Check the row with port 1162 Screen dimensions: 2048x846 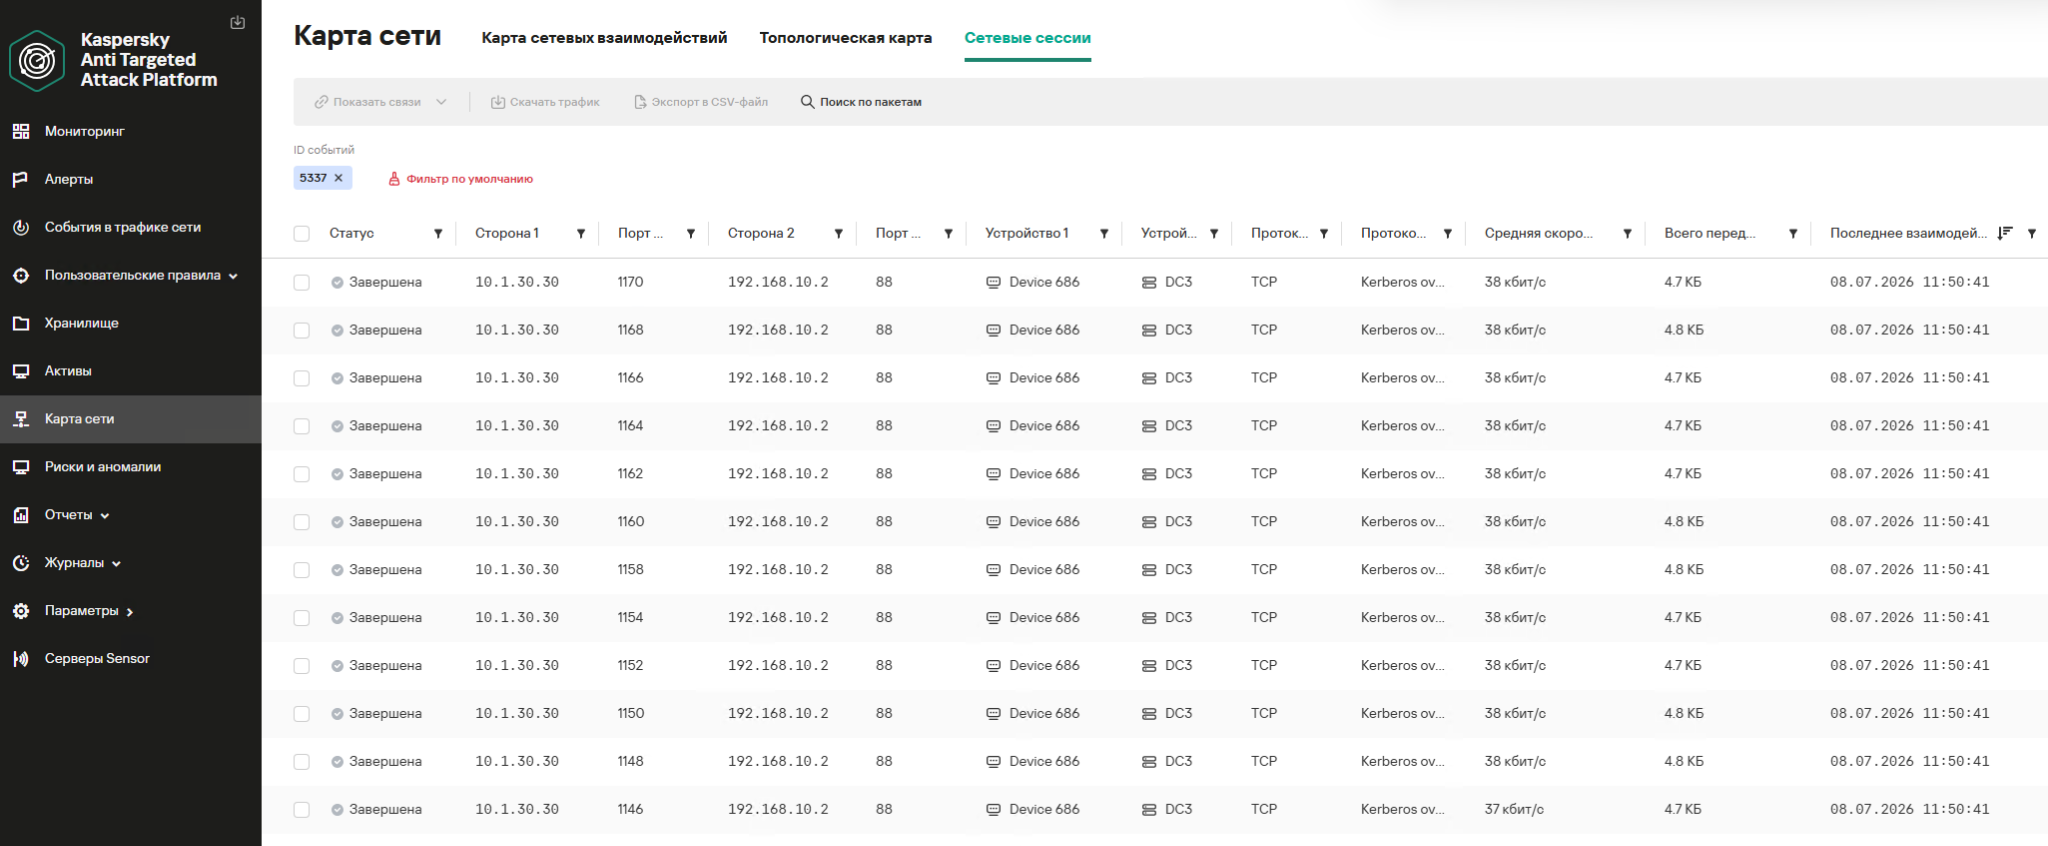[301, 475]
